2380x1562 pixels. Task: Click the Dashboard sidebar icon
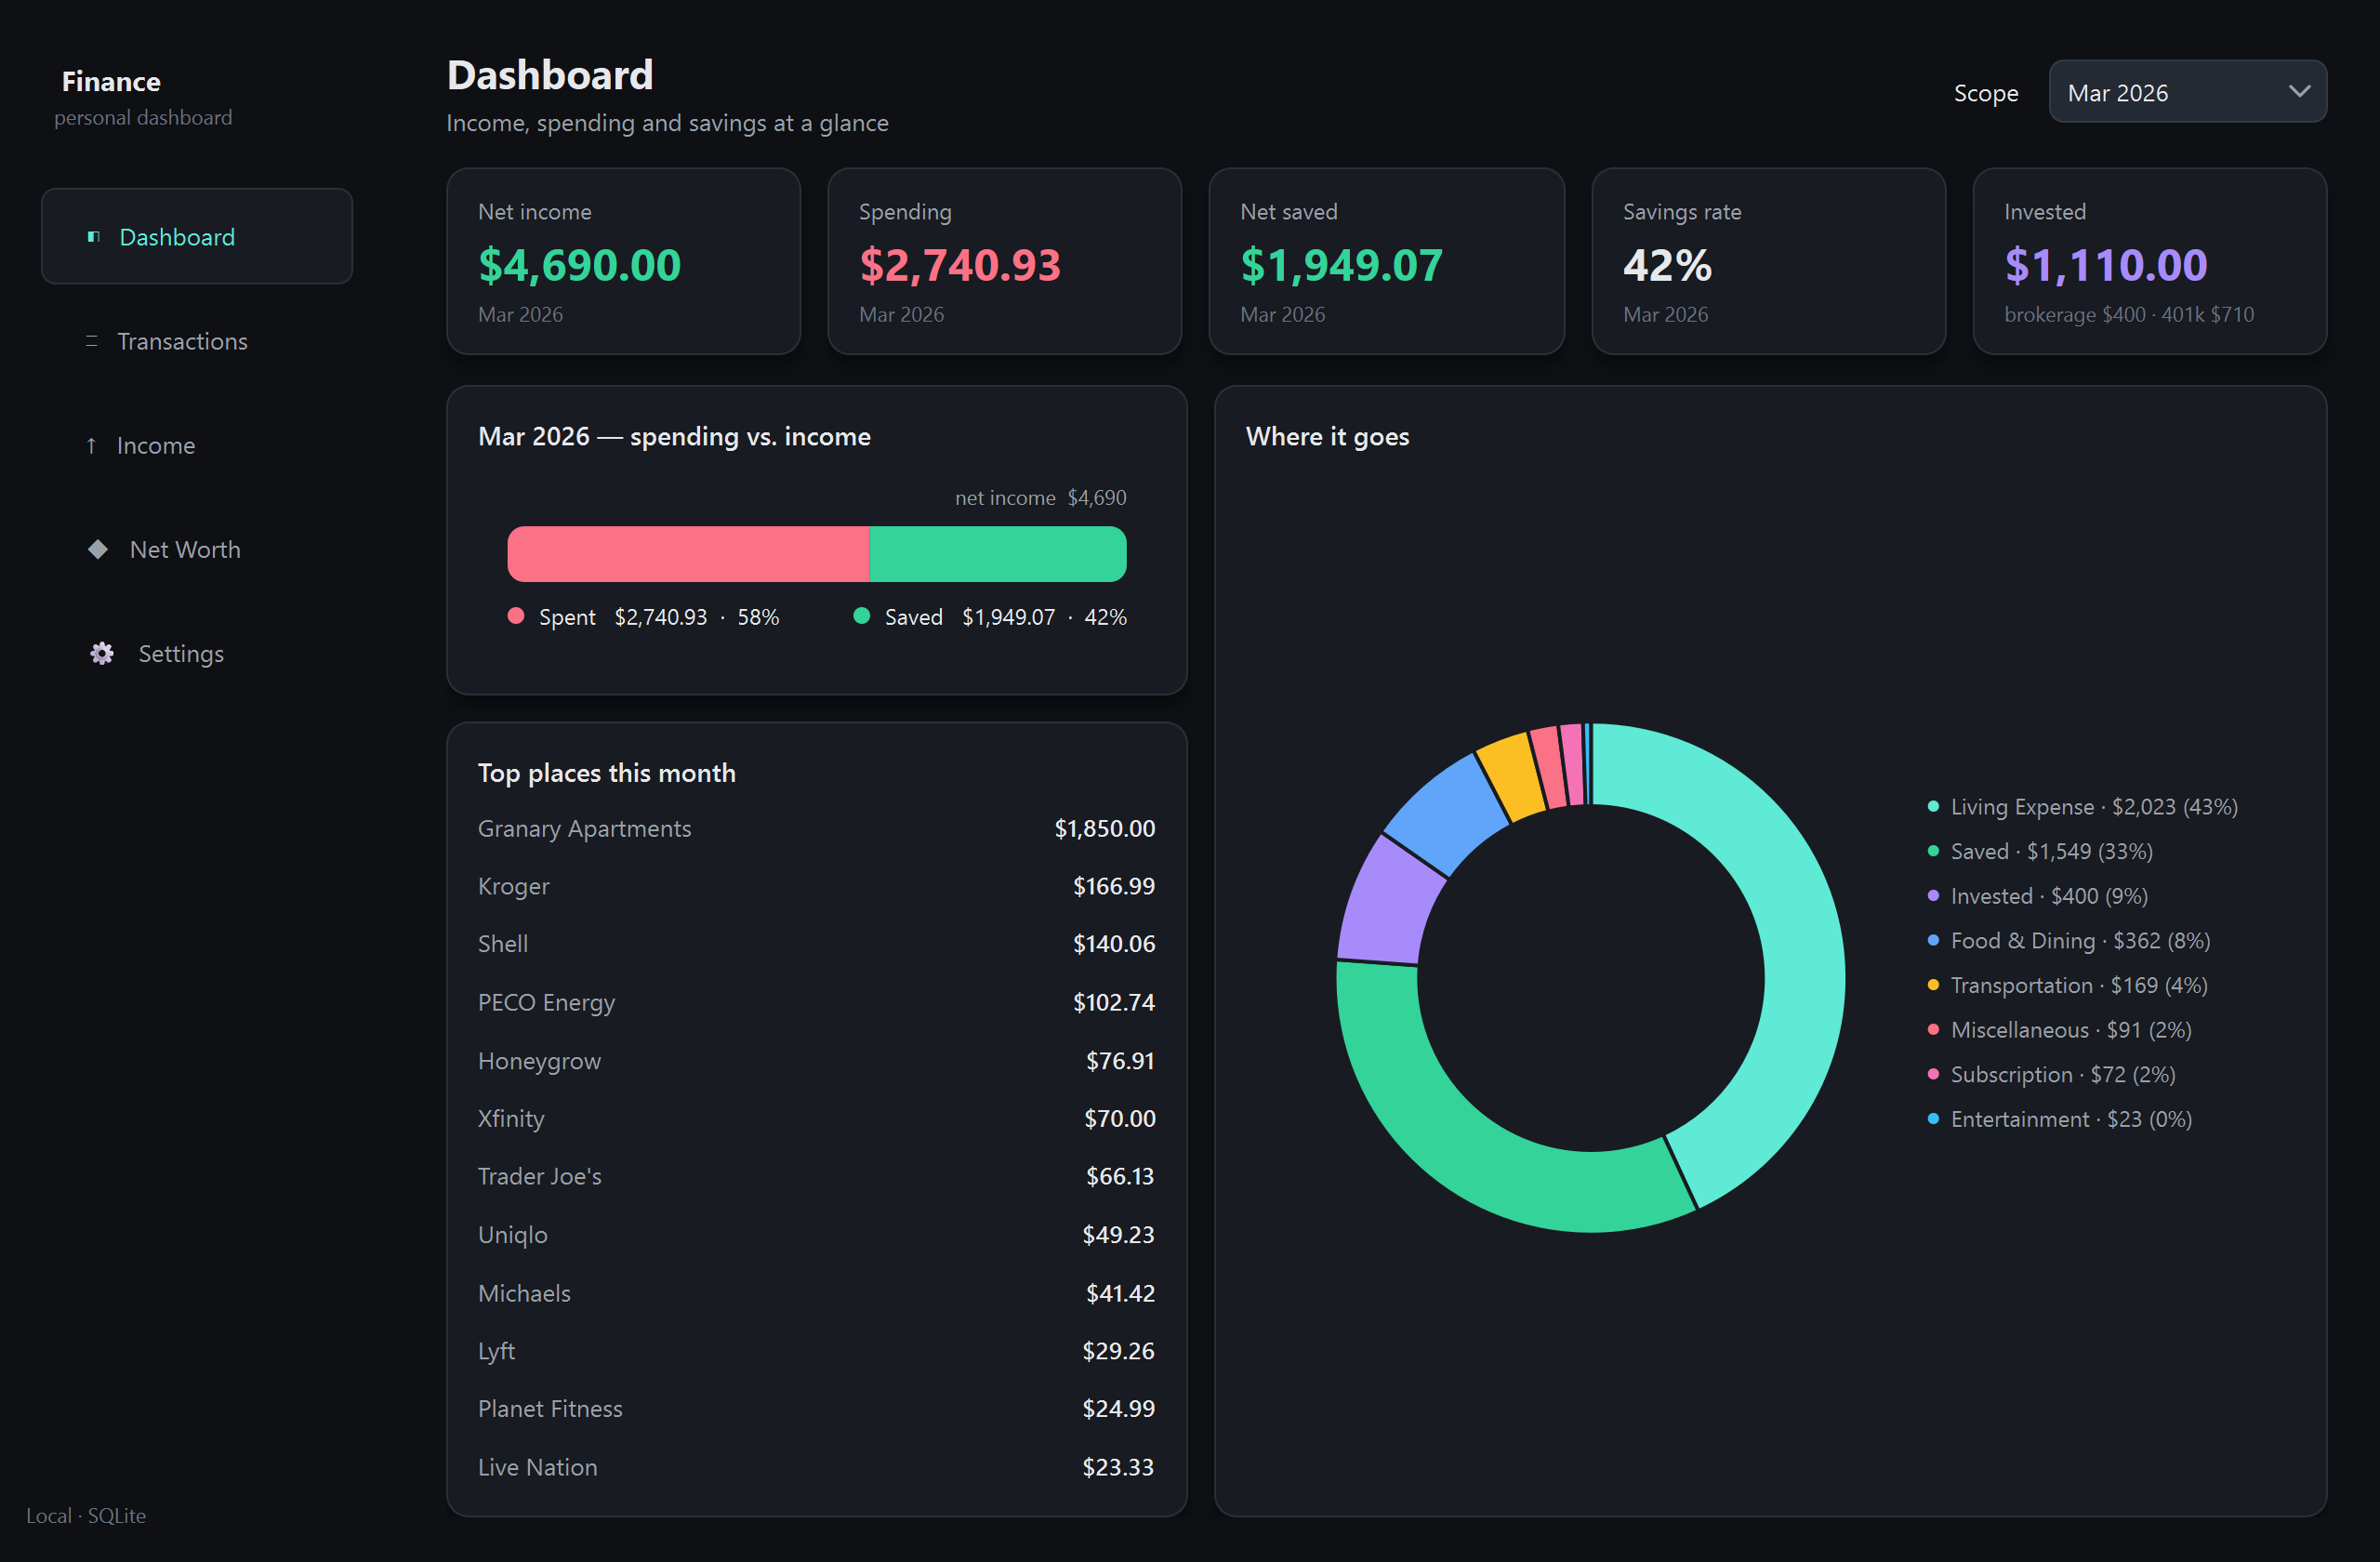93,237
